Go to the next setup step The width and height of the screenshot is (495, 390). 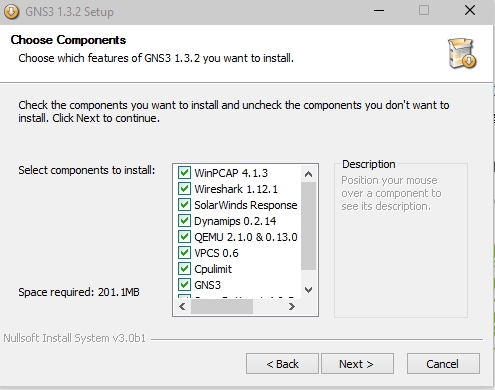(x=357, y=364)
